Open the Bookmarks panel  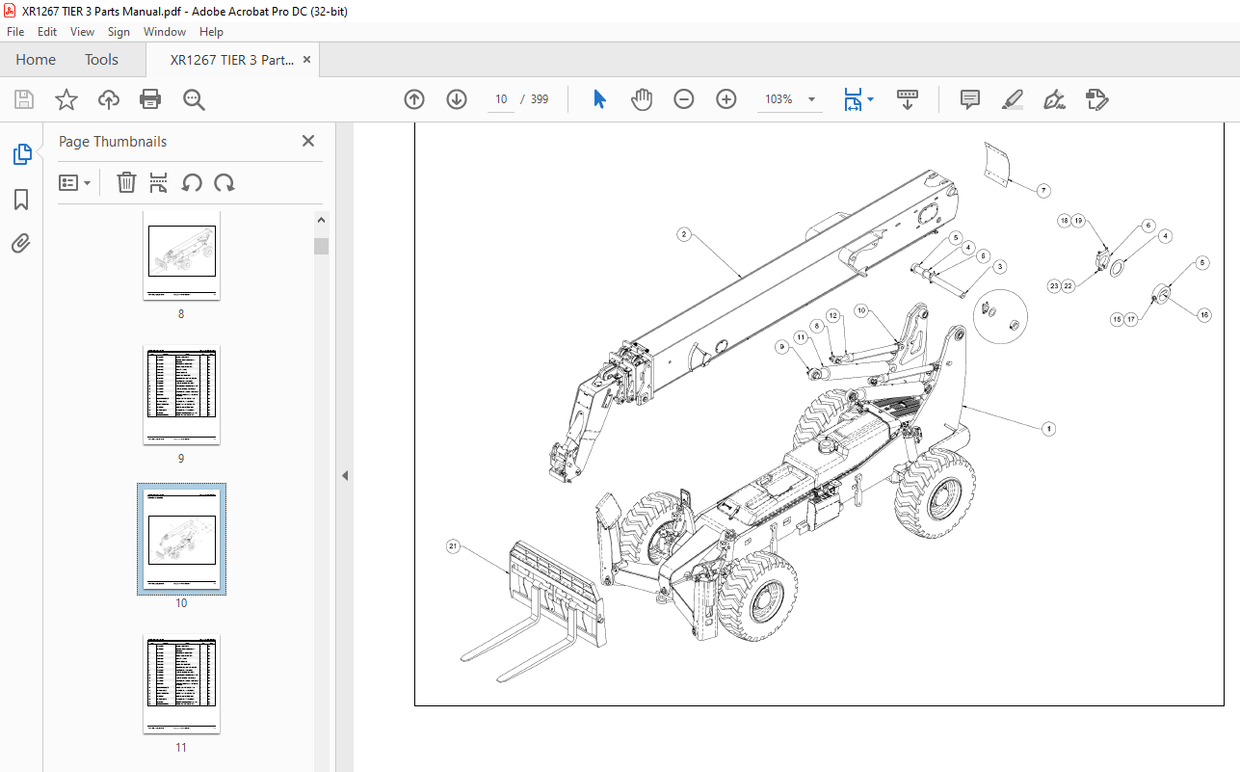[x=21, y=200]
